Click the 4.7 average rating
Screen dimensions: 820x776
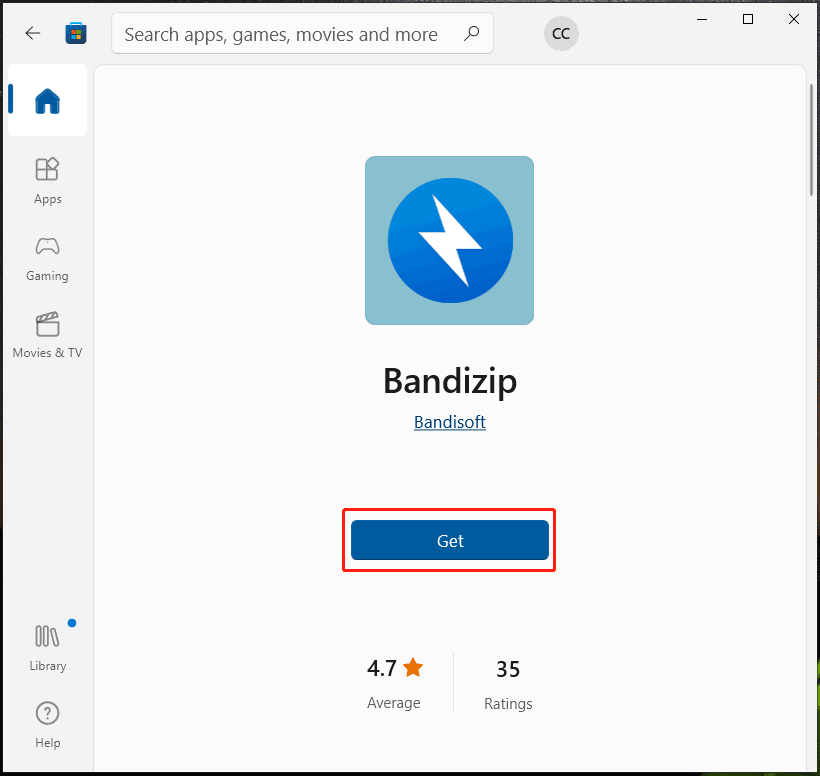click(x=394, y=682)
